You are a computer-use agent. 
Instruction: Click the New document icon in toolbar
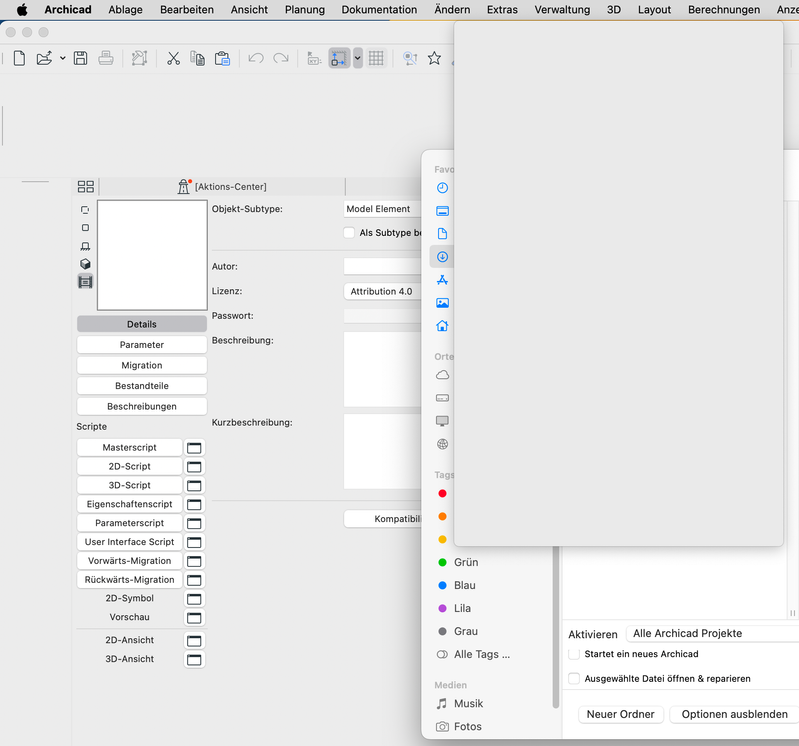click(x=19, y=58)
